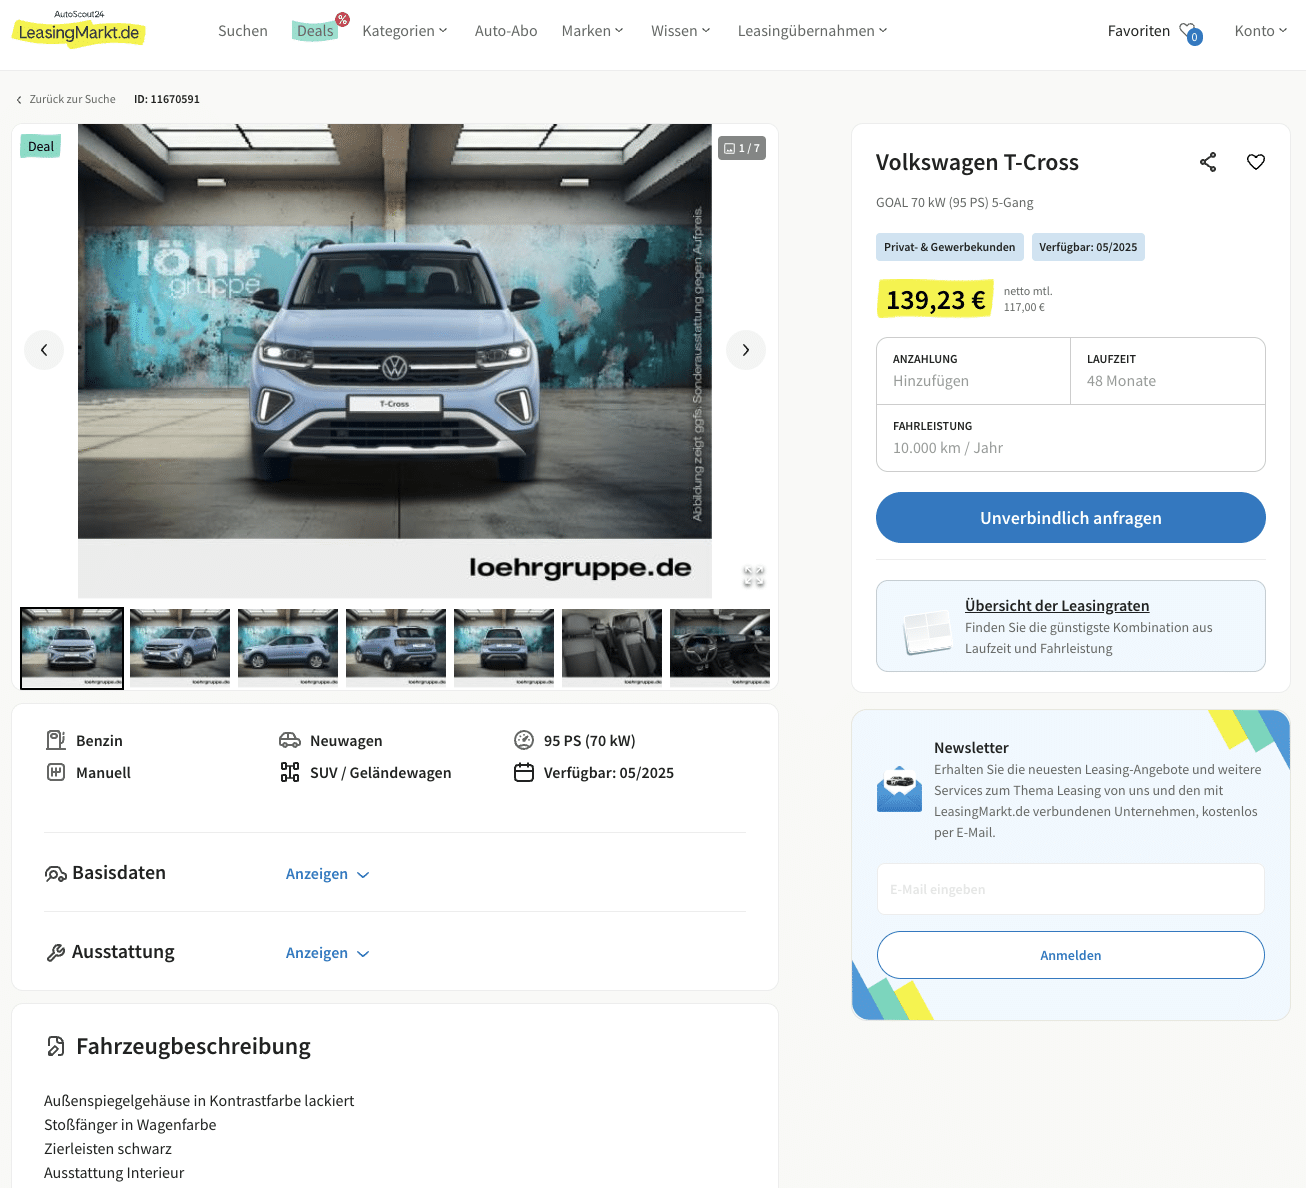Viewport: 1306px width, 1188px height.
Task: Click the green Deal badge on photo
Action: click(41, 146)
